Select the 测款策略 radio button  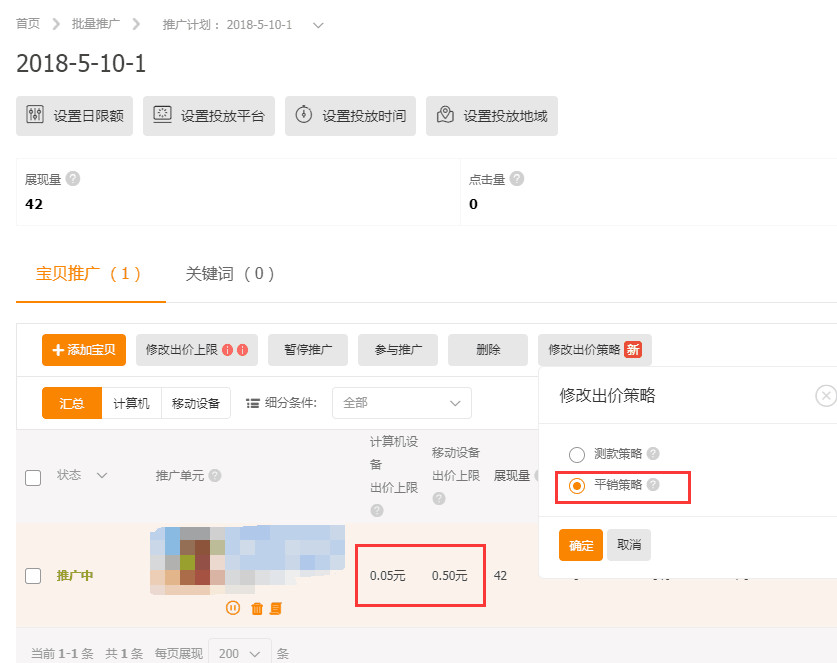(577, 454)
